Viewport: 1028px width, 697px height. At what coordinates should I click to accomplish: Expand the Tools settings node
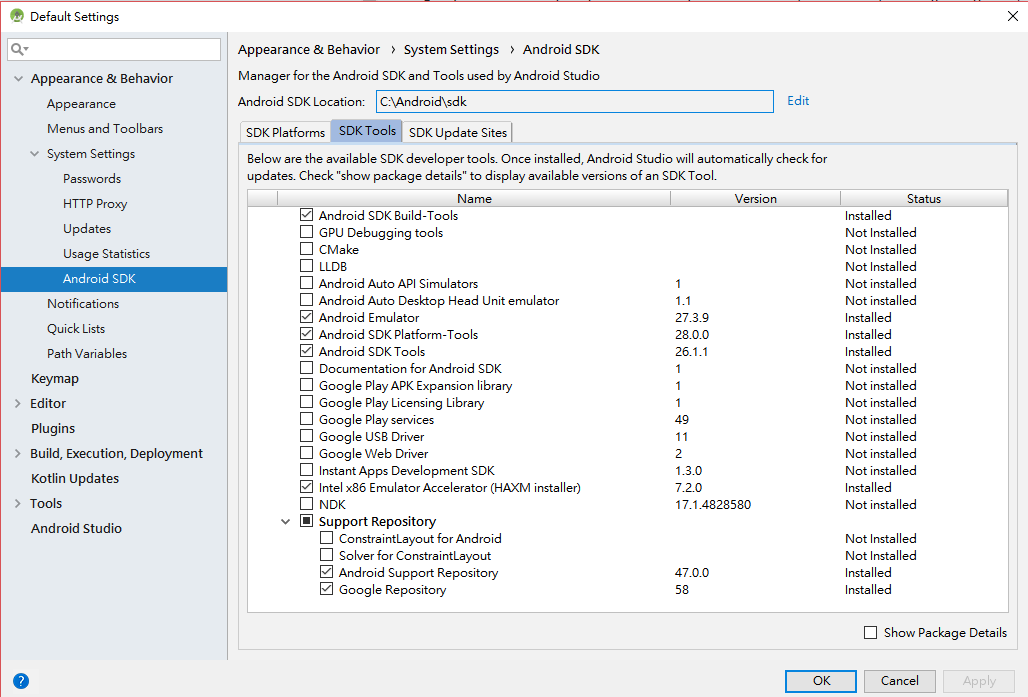[x=18, y=503]
